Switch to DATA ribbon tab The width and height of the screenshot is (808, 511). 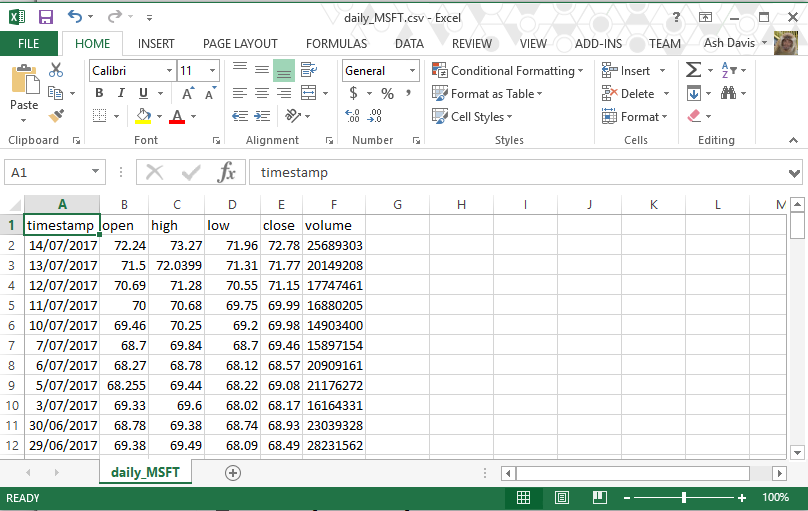409,44
